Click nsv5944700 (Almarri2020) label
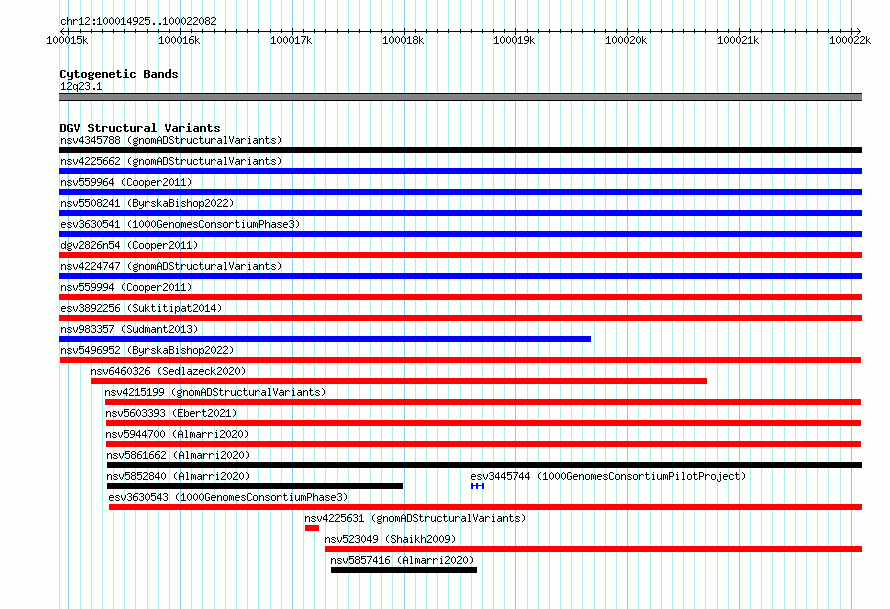Viewport: 890px width, 609px height. 177,434
